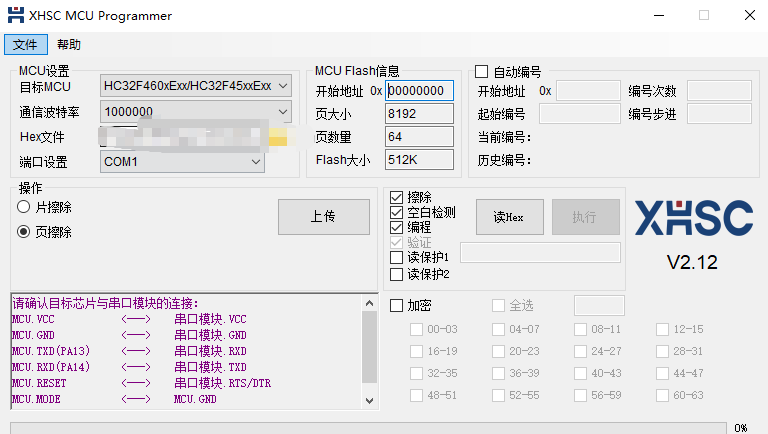
Task: Open the 帮助 menu
Action: 69,45
